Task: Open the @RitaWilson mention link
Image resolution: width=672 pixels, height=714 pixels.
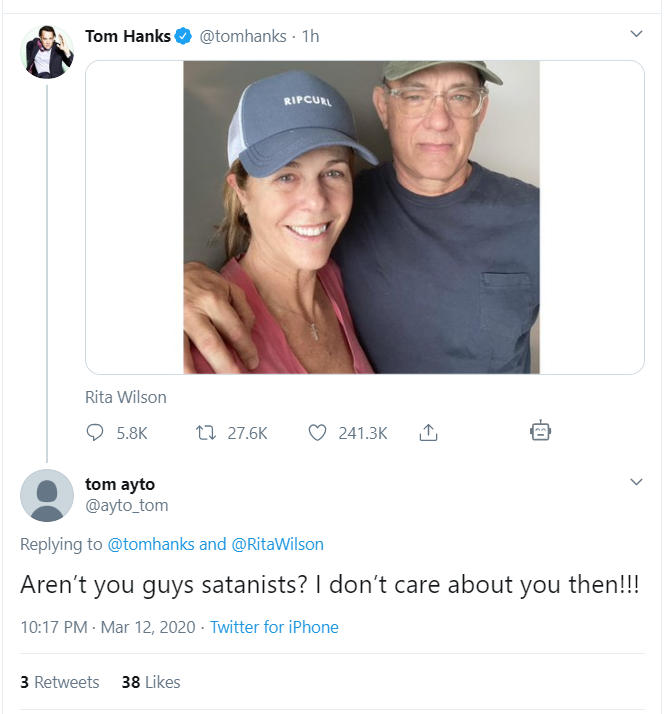Action: click(x=277, y=545)
